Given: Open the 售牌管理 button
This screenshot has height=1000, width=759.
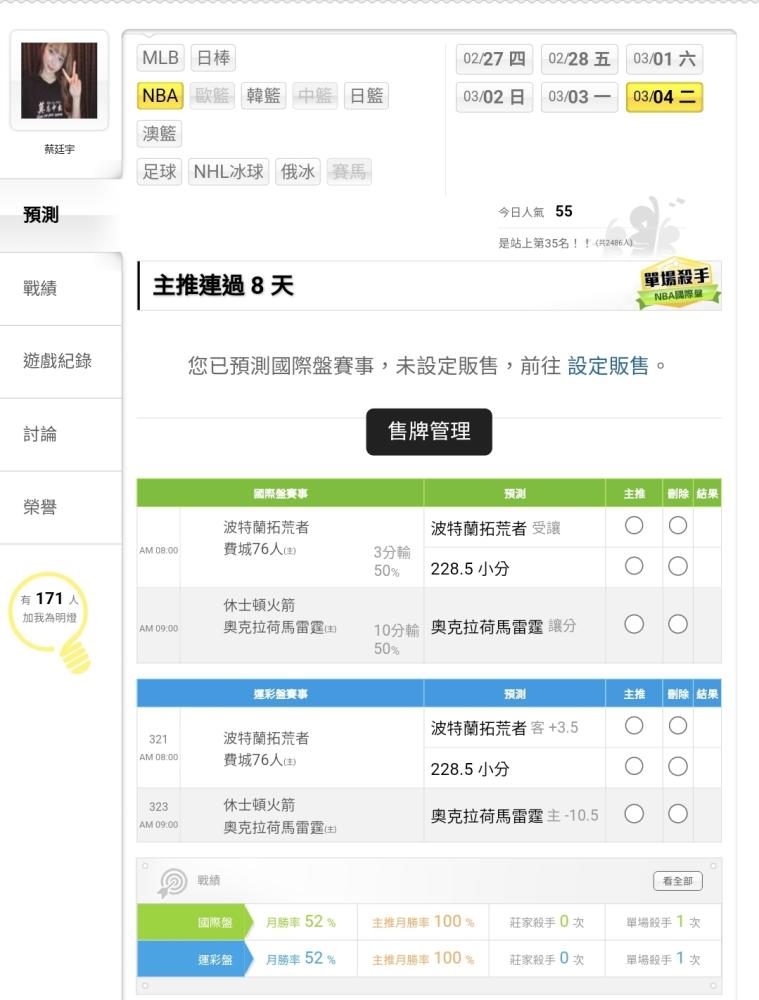Looking at the screenshot, I should [429, 432].
